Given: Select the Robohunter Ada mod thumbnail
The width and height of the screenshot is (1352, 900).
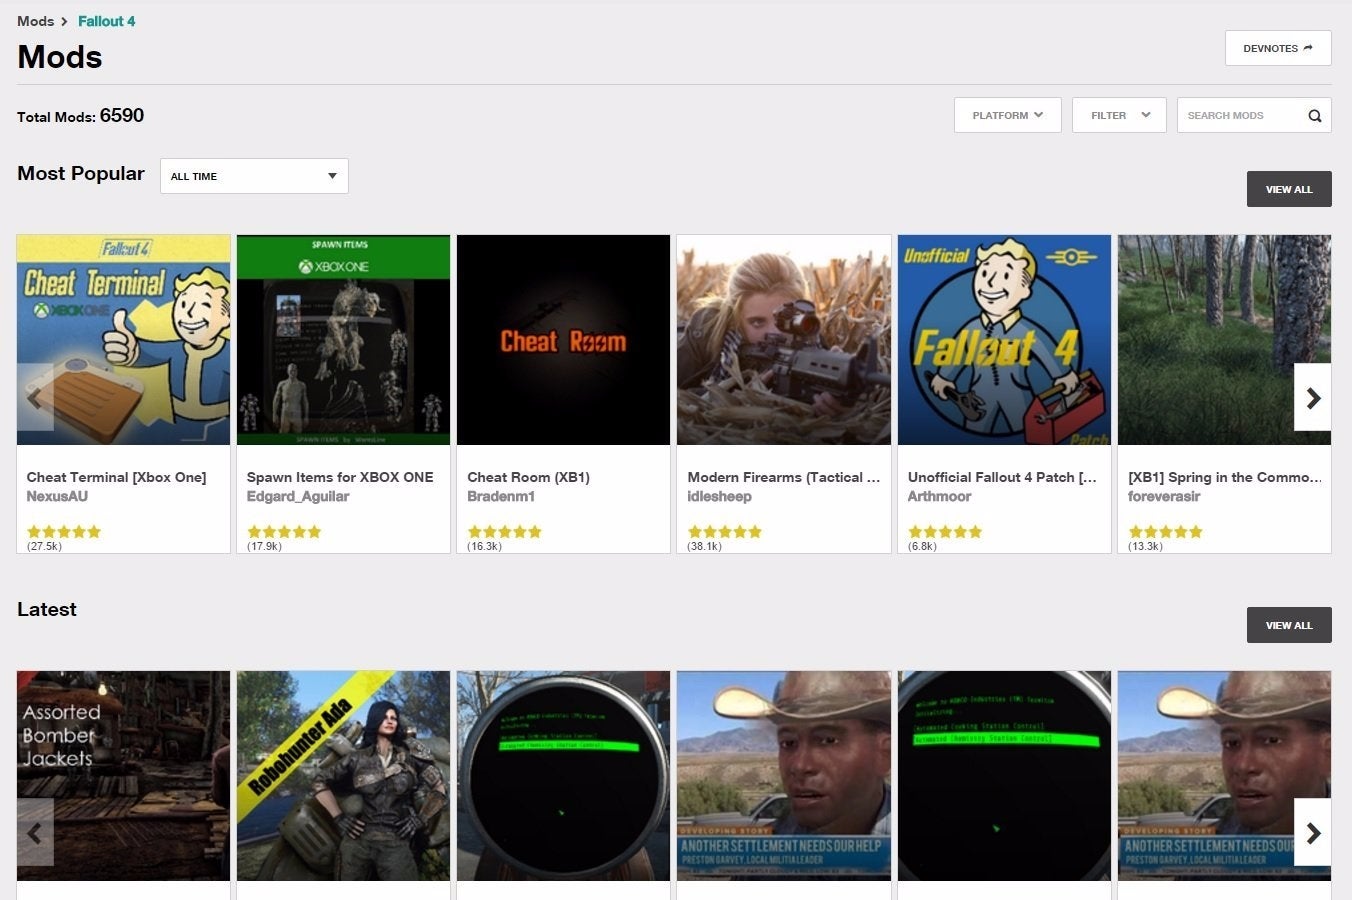Looking at the screenshot, I should pyautogui.click(x=343, y=775).
